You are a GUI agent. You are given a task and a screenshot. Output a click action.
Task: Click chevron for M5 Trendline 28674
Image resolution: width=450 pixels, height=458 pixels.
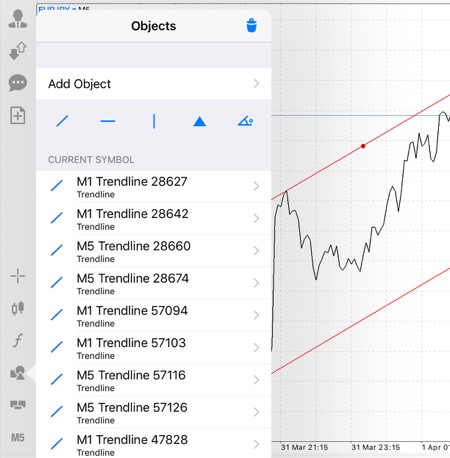(x=256, y=283)
